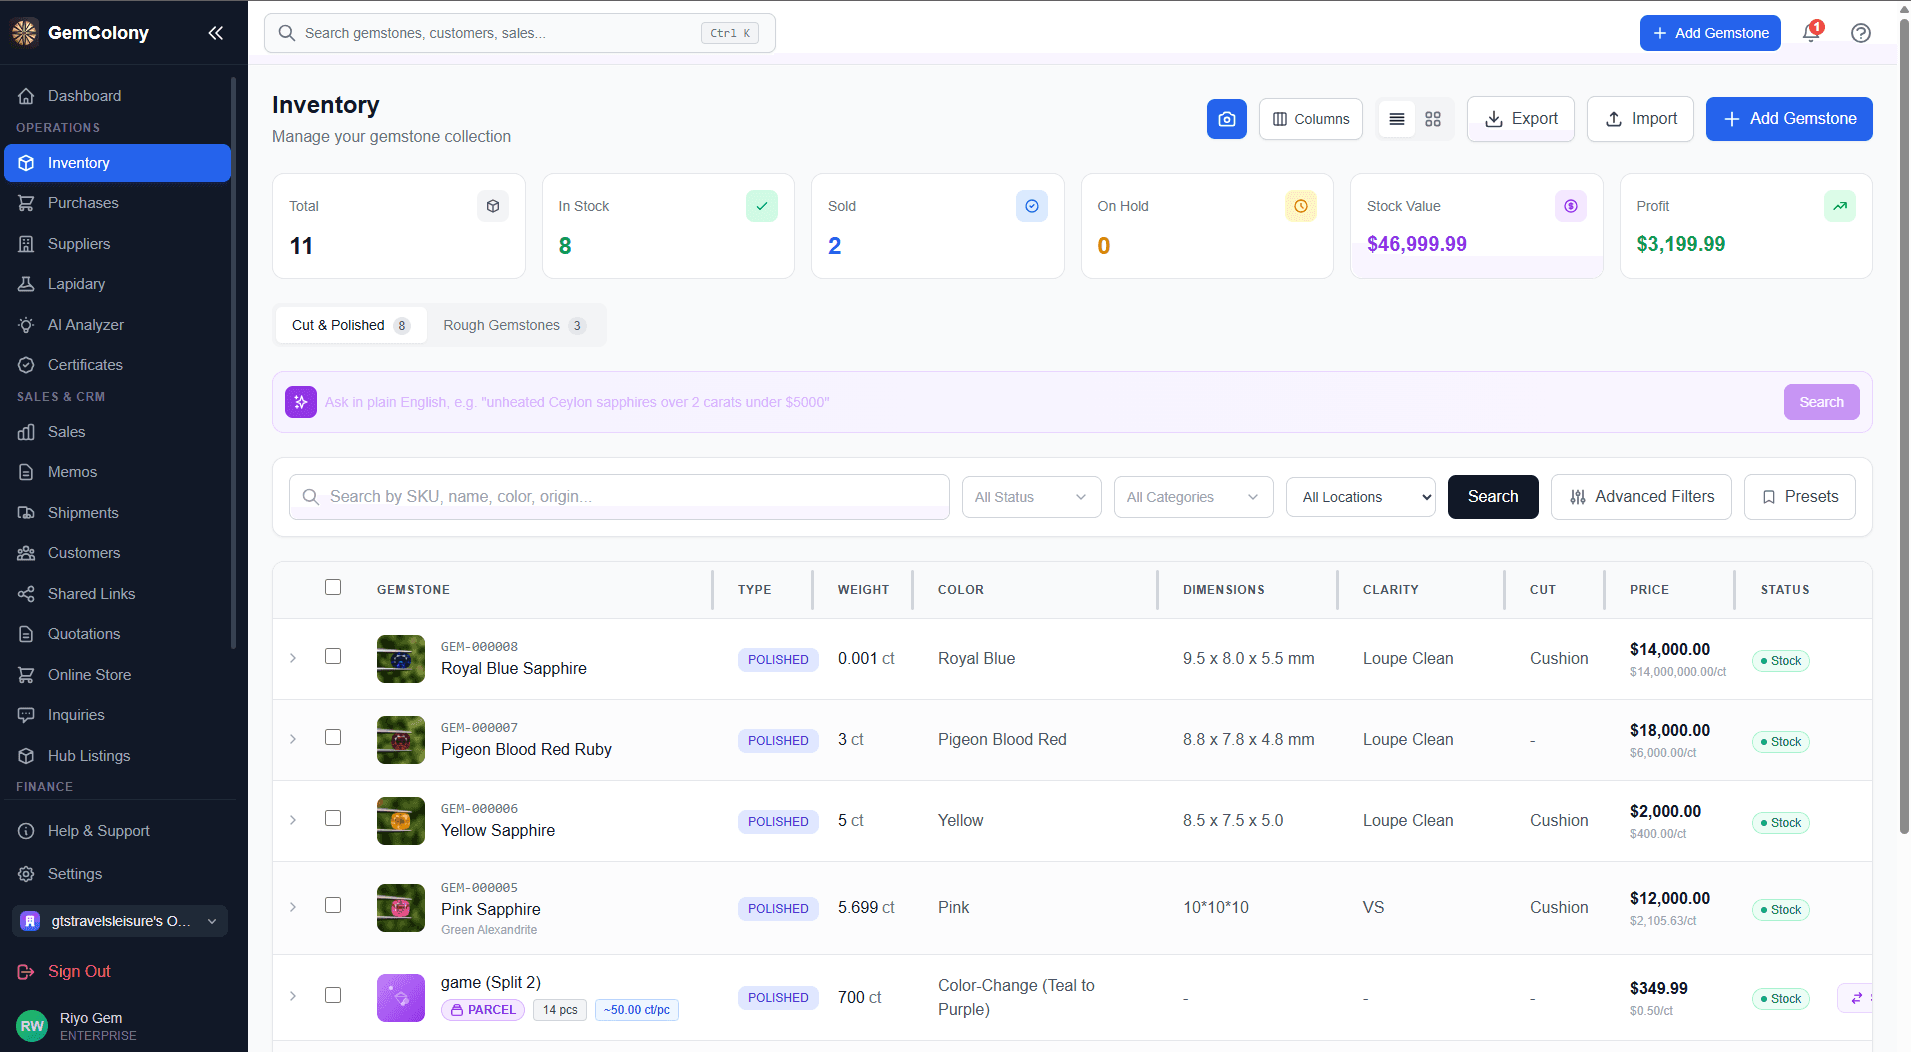Open the notifications bell
This screenshot has height=1052, width=1911.
click(x=1811, y=33)
